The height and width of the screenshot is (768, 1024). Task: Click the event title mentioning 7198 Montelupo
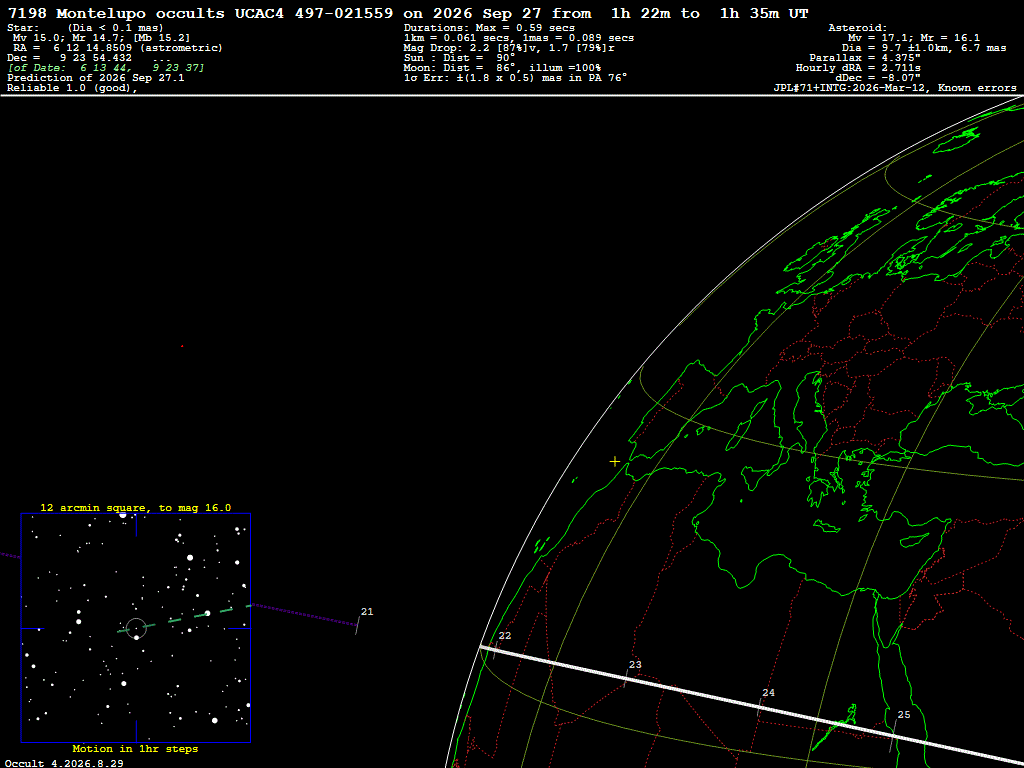[408, 13]
